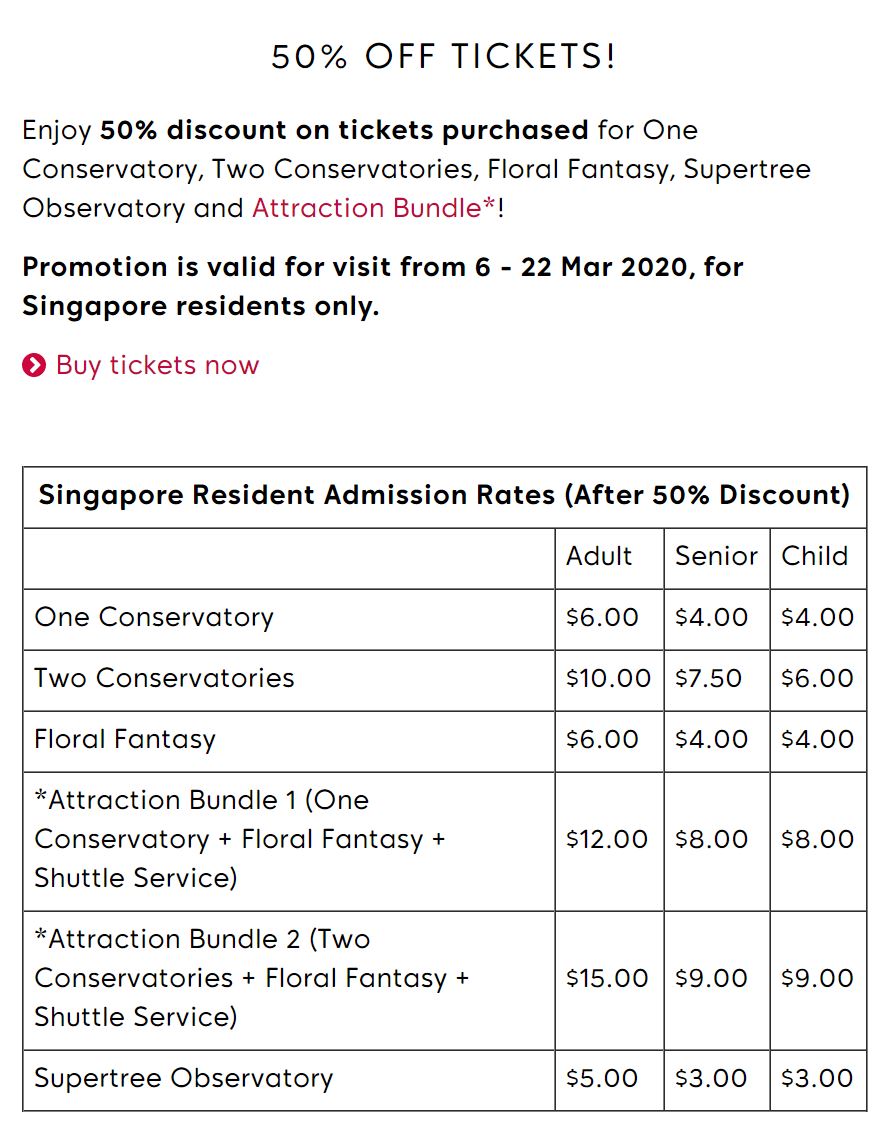Click the red arrow icon beside Buy tickets
This screenshot has width=896, height=1141.
(34, 366)
